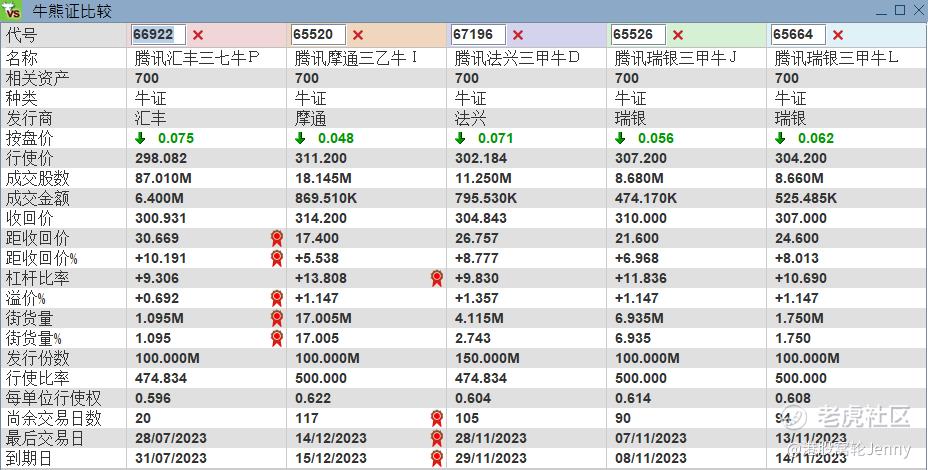
Task: Select the name 腾讯摩通三乙牛I
Action: pos(356,58)
